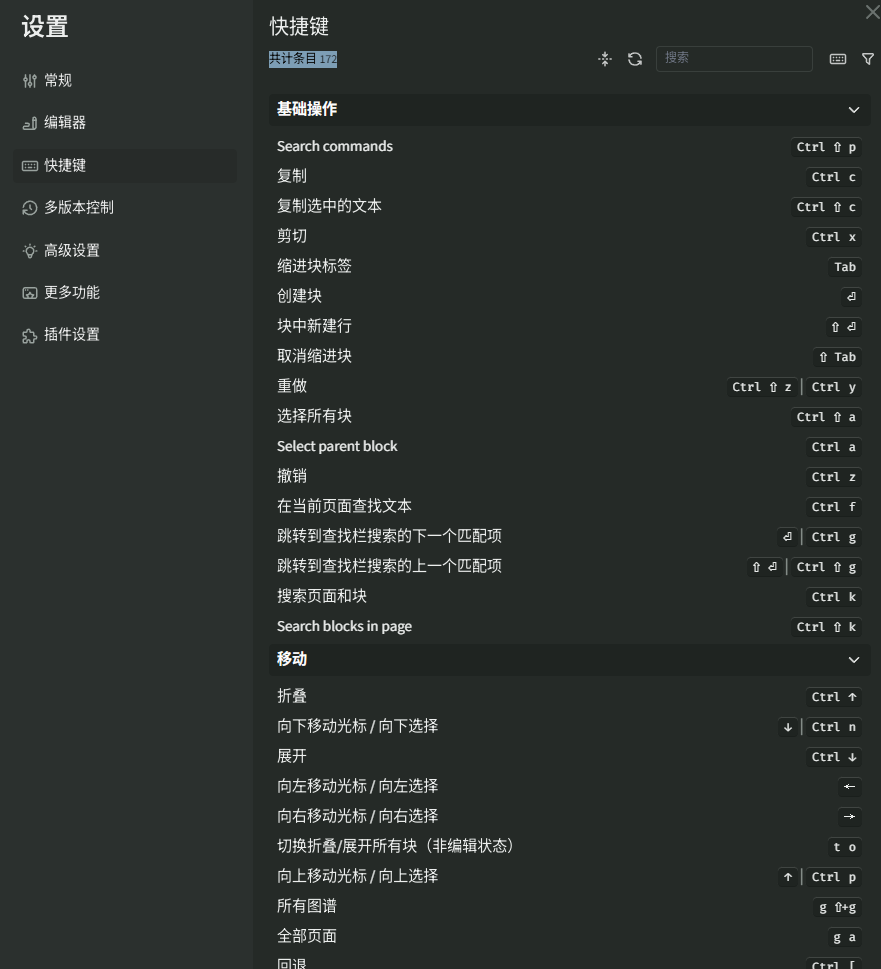Viewport: 881px width, 969px height.
Task: Click the Ctrl z shortcut next to 撤销
Action: (x=834, y=477)
